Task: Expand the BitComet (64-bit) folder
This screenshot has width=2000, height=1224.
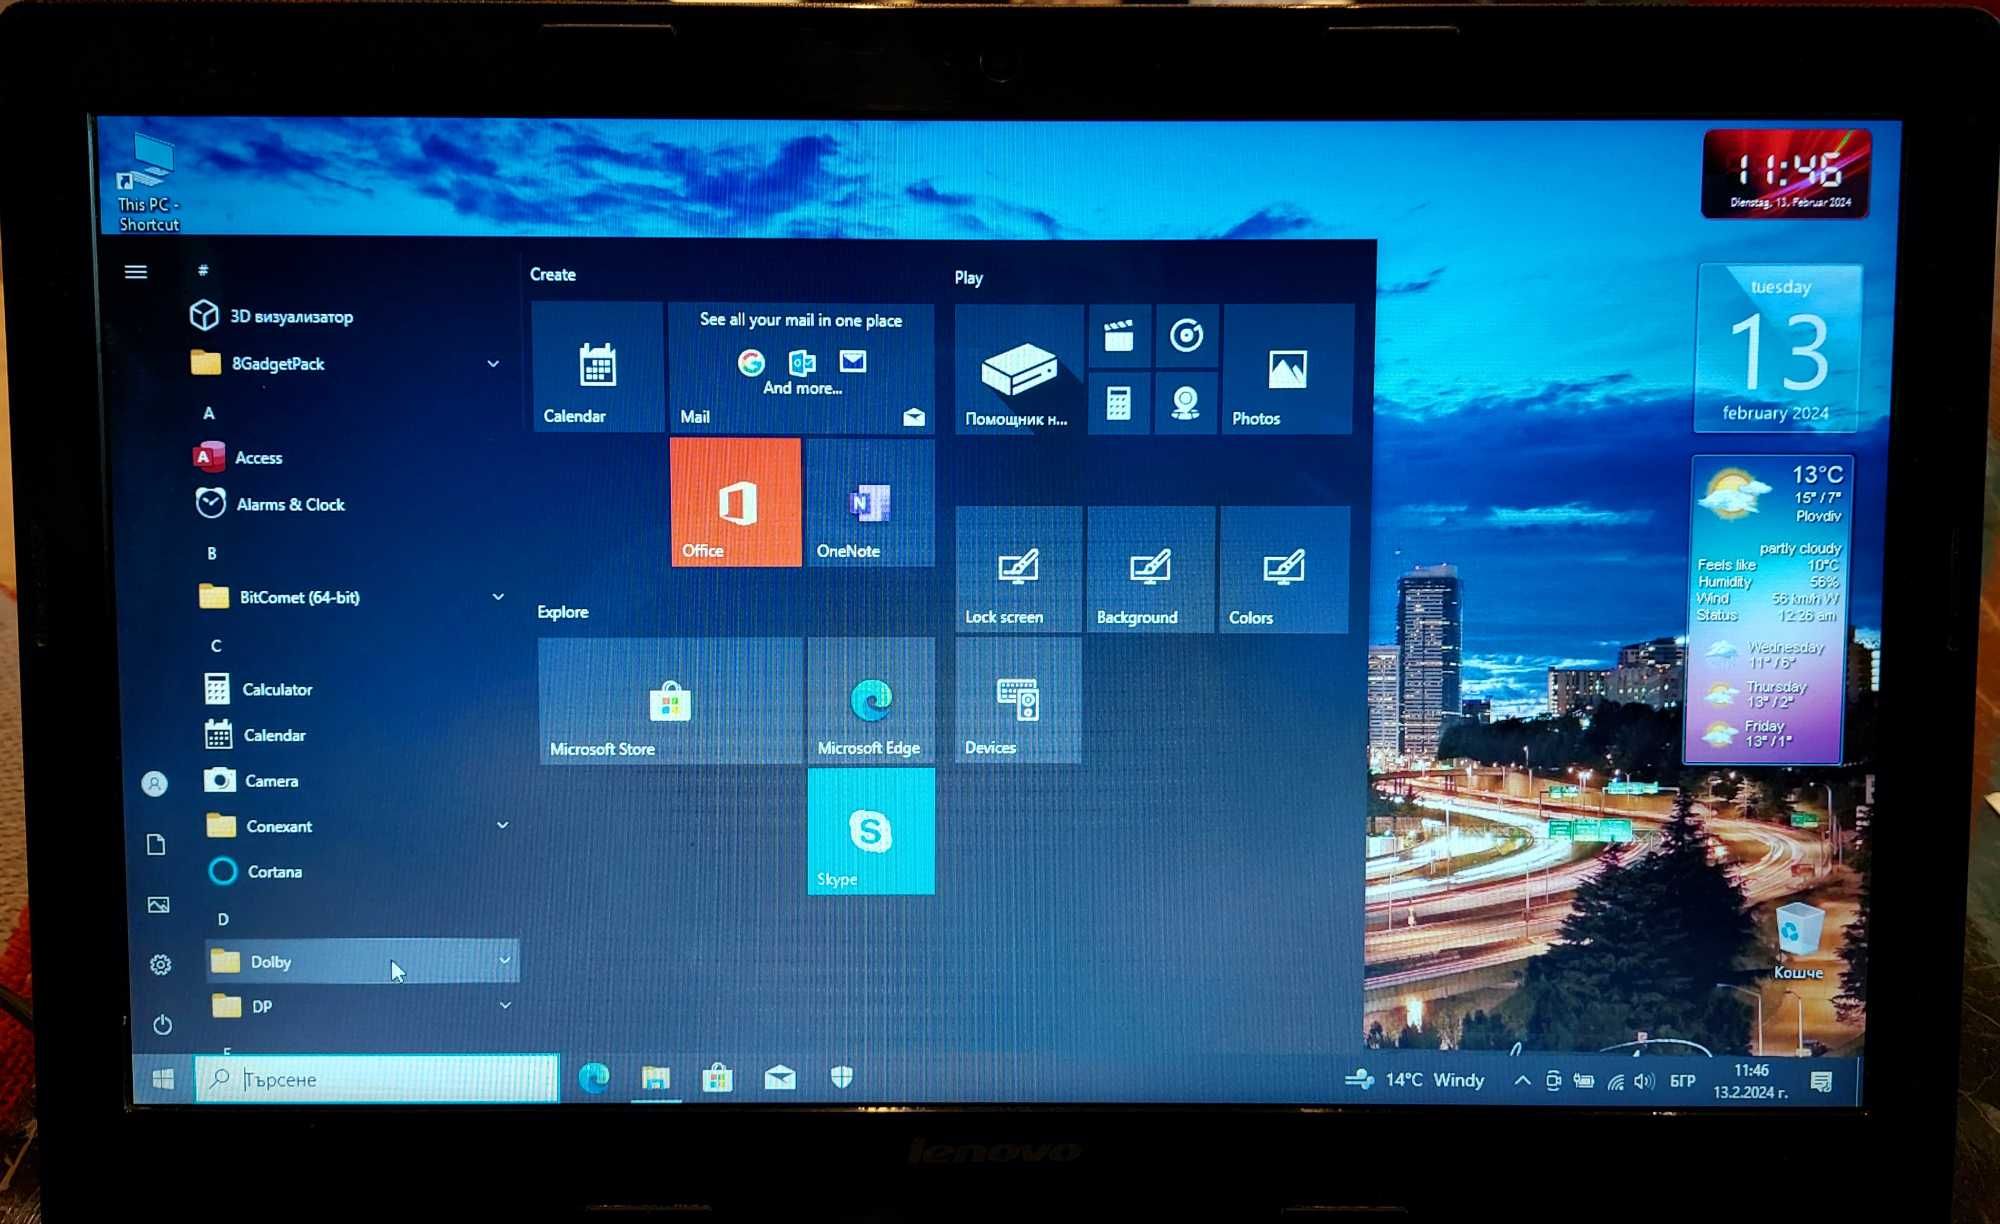Action: 499,597
